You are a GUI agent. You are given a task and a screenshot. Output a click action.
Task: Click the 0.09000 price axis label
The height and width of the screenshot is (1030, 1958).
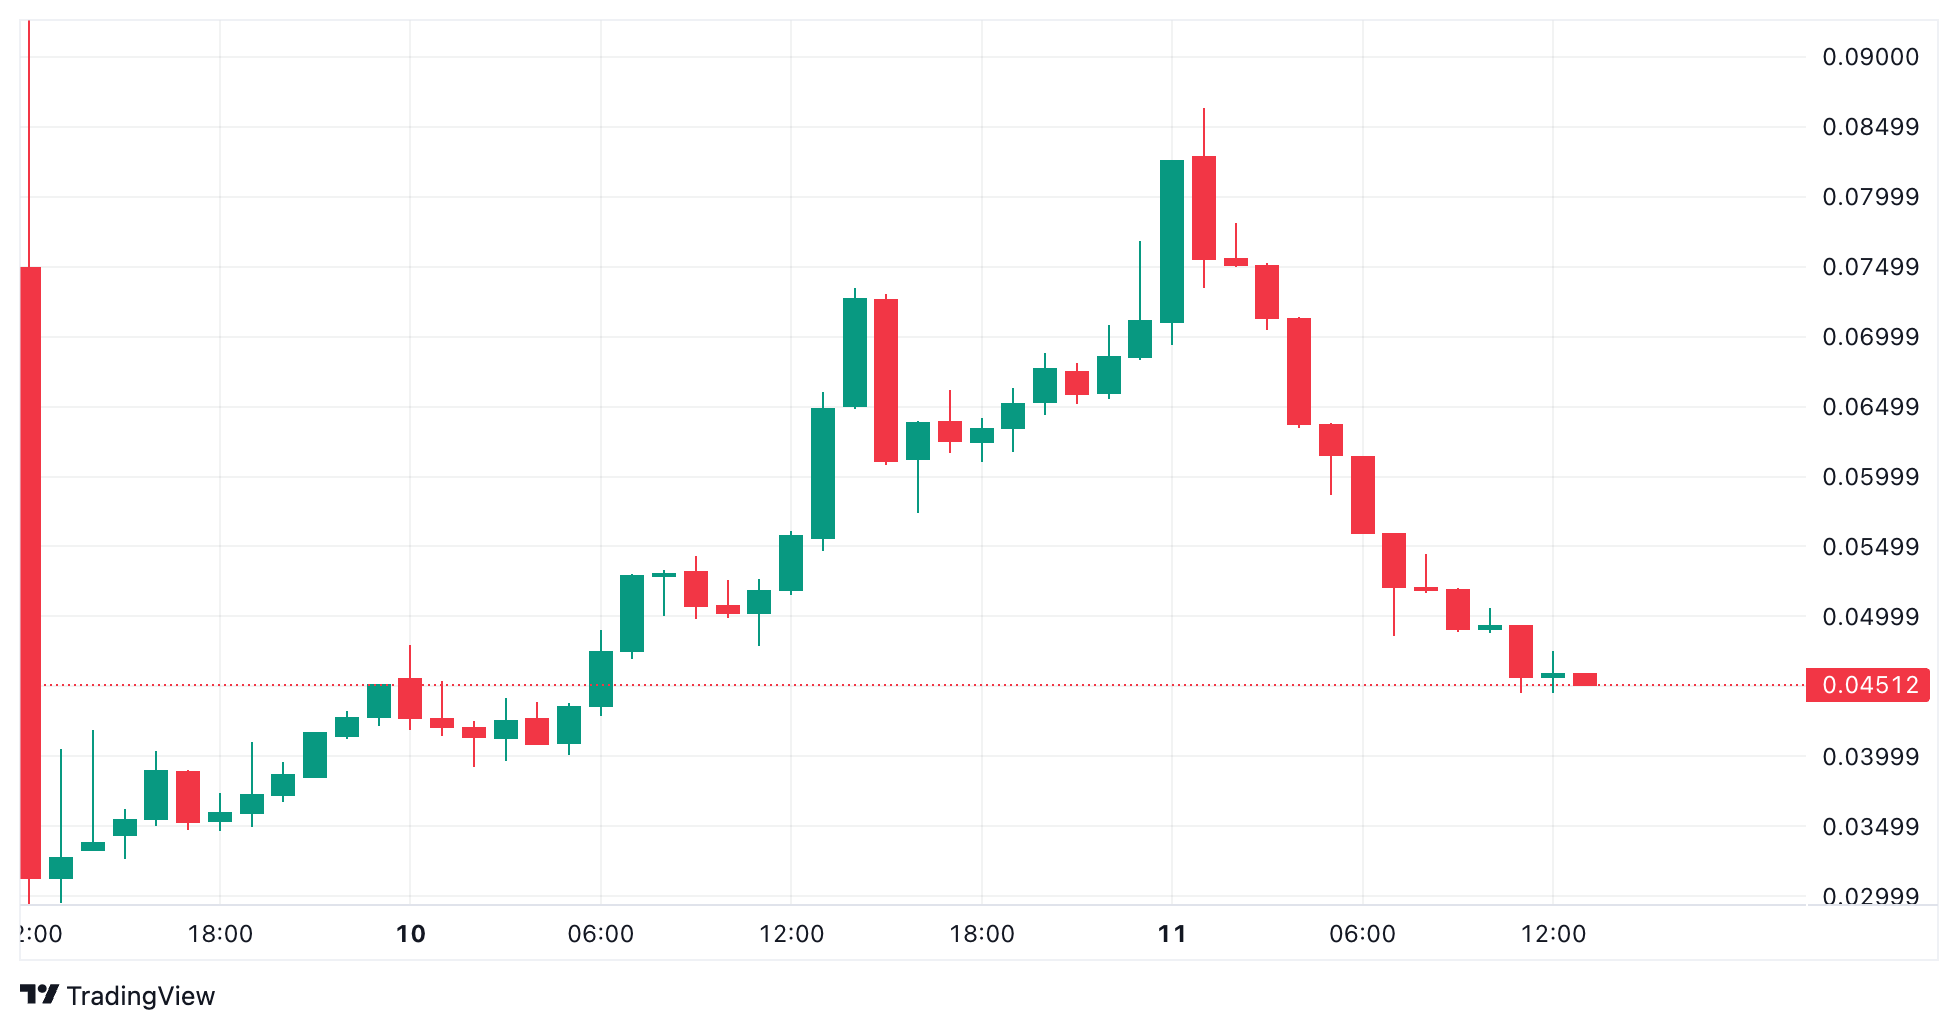(x=1870, y=57)
